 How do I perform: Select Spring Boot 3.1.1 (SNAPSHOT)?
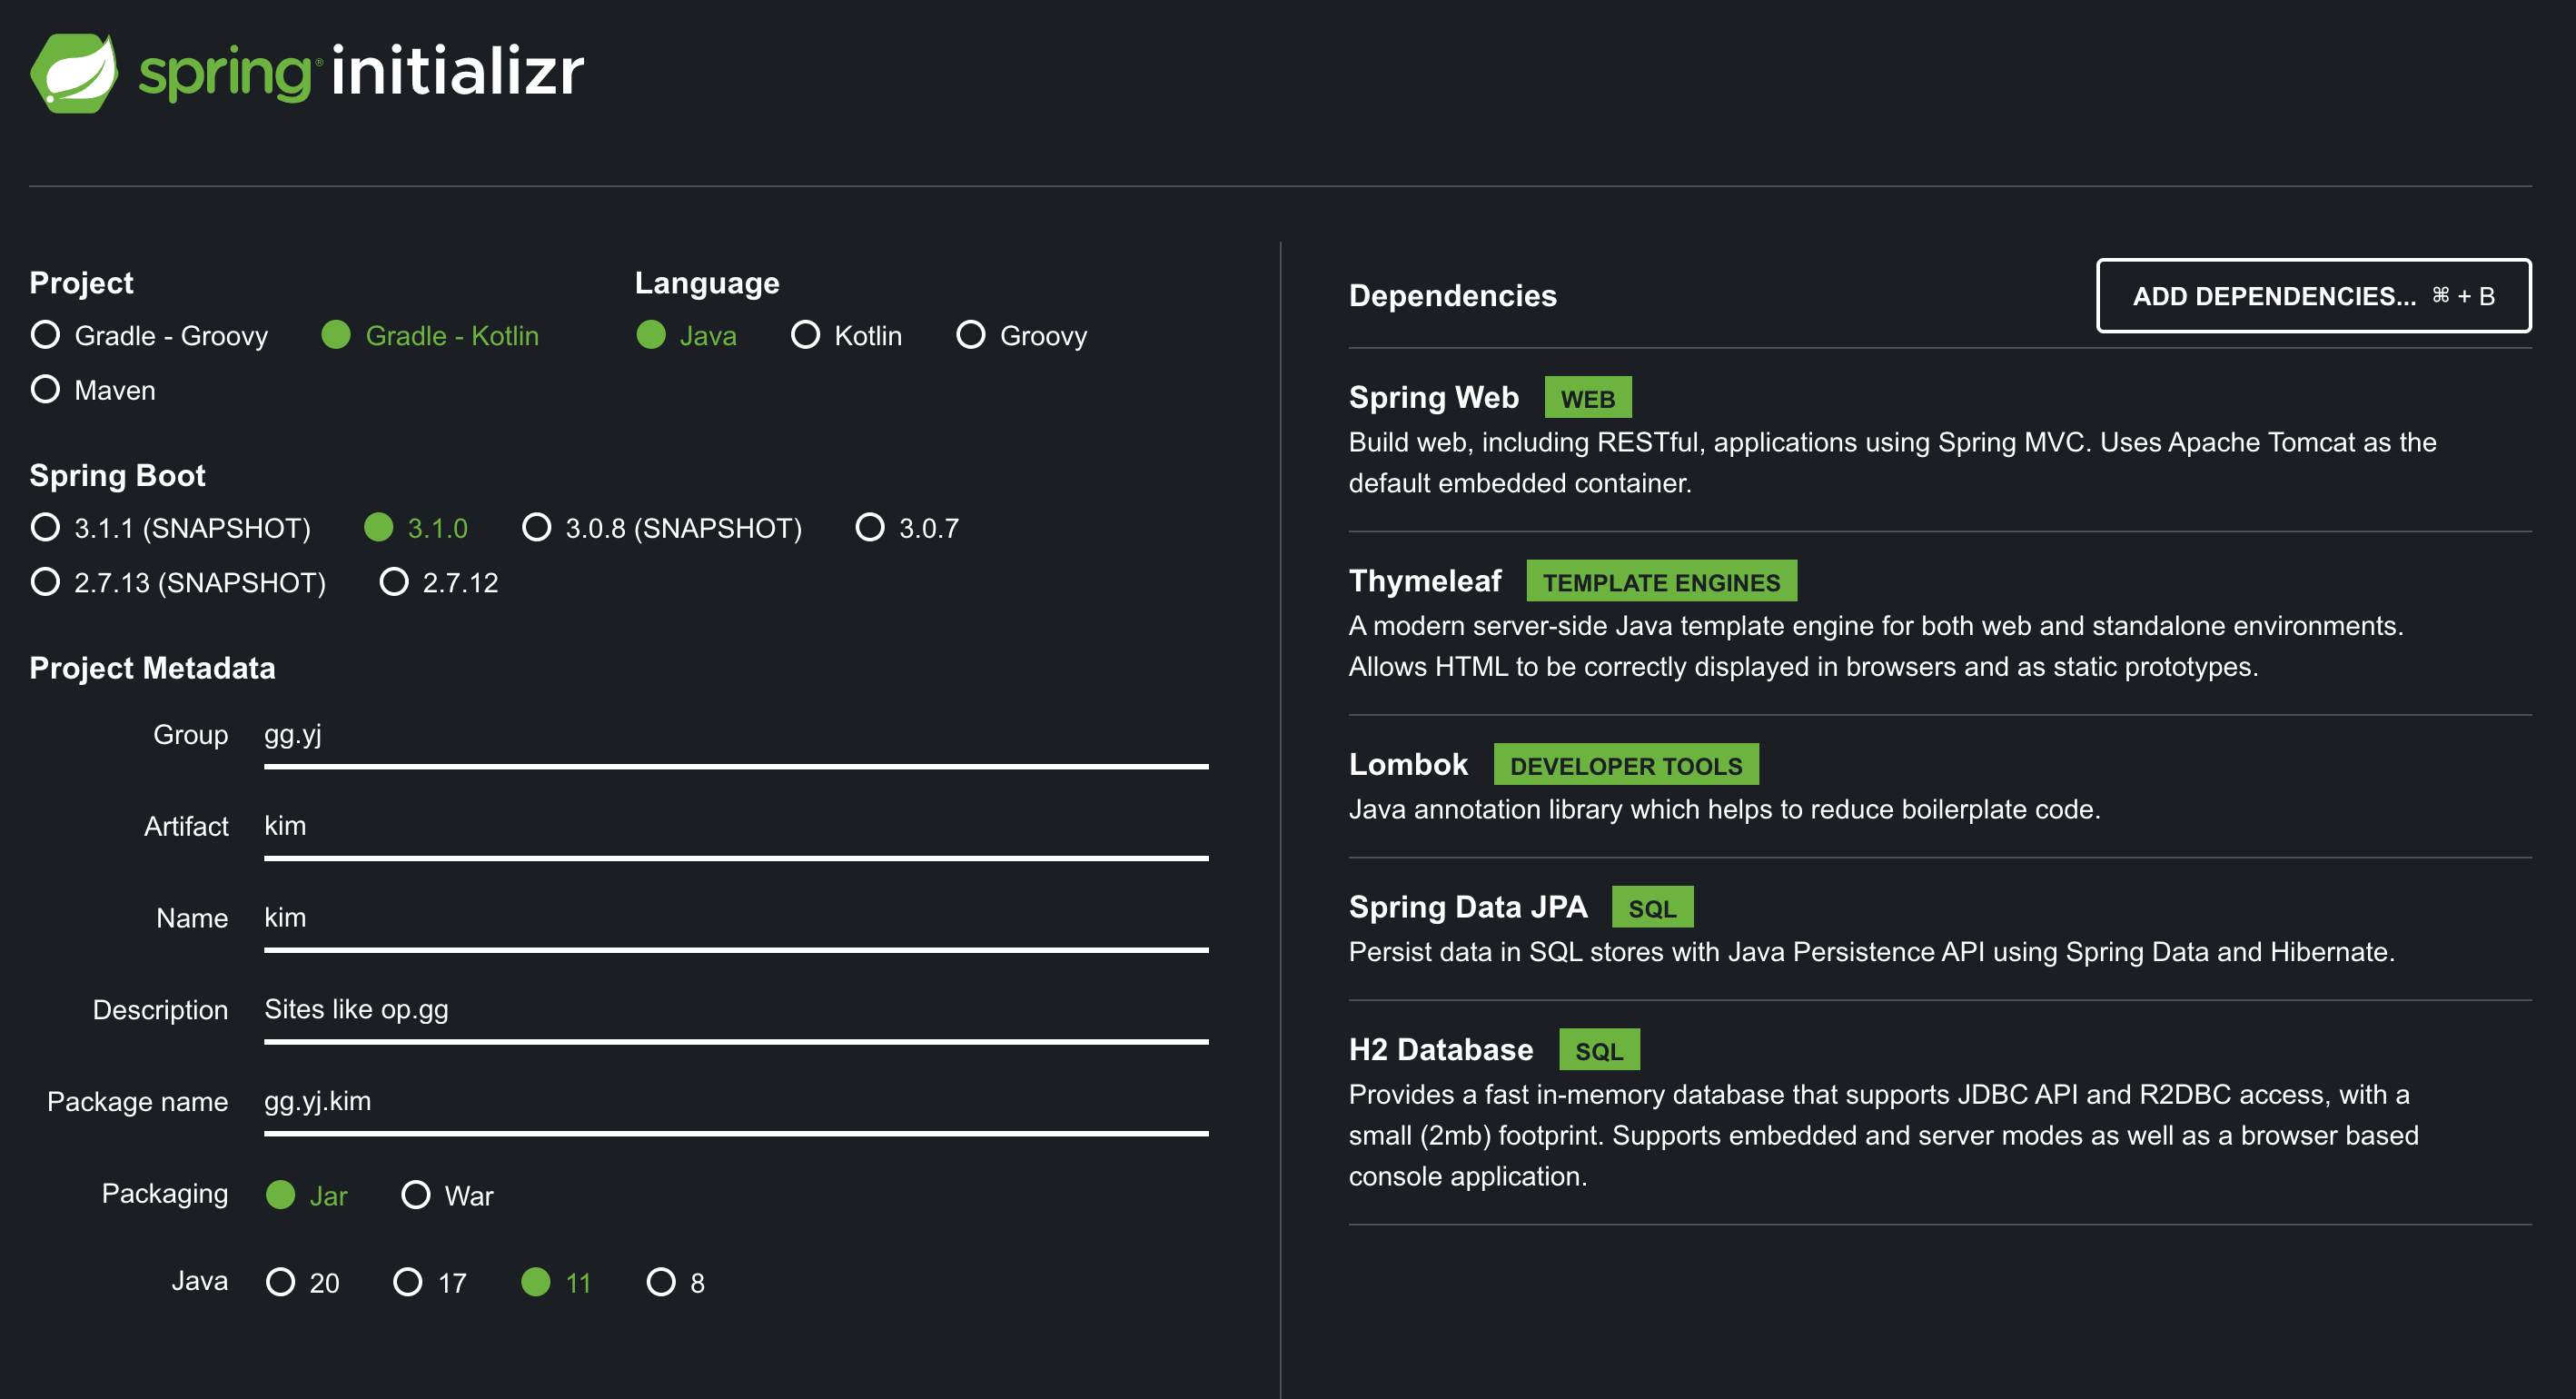[x=171, y=527]
